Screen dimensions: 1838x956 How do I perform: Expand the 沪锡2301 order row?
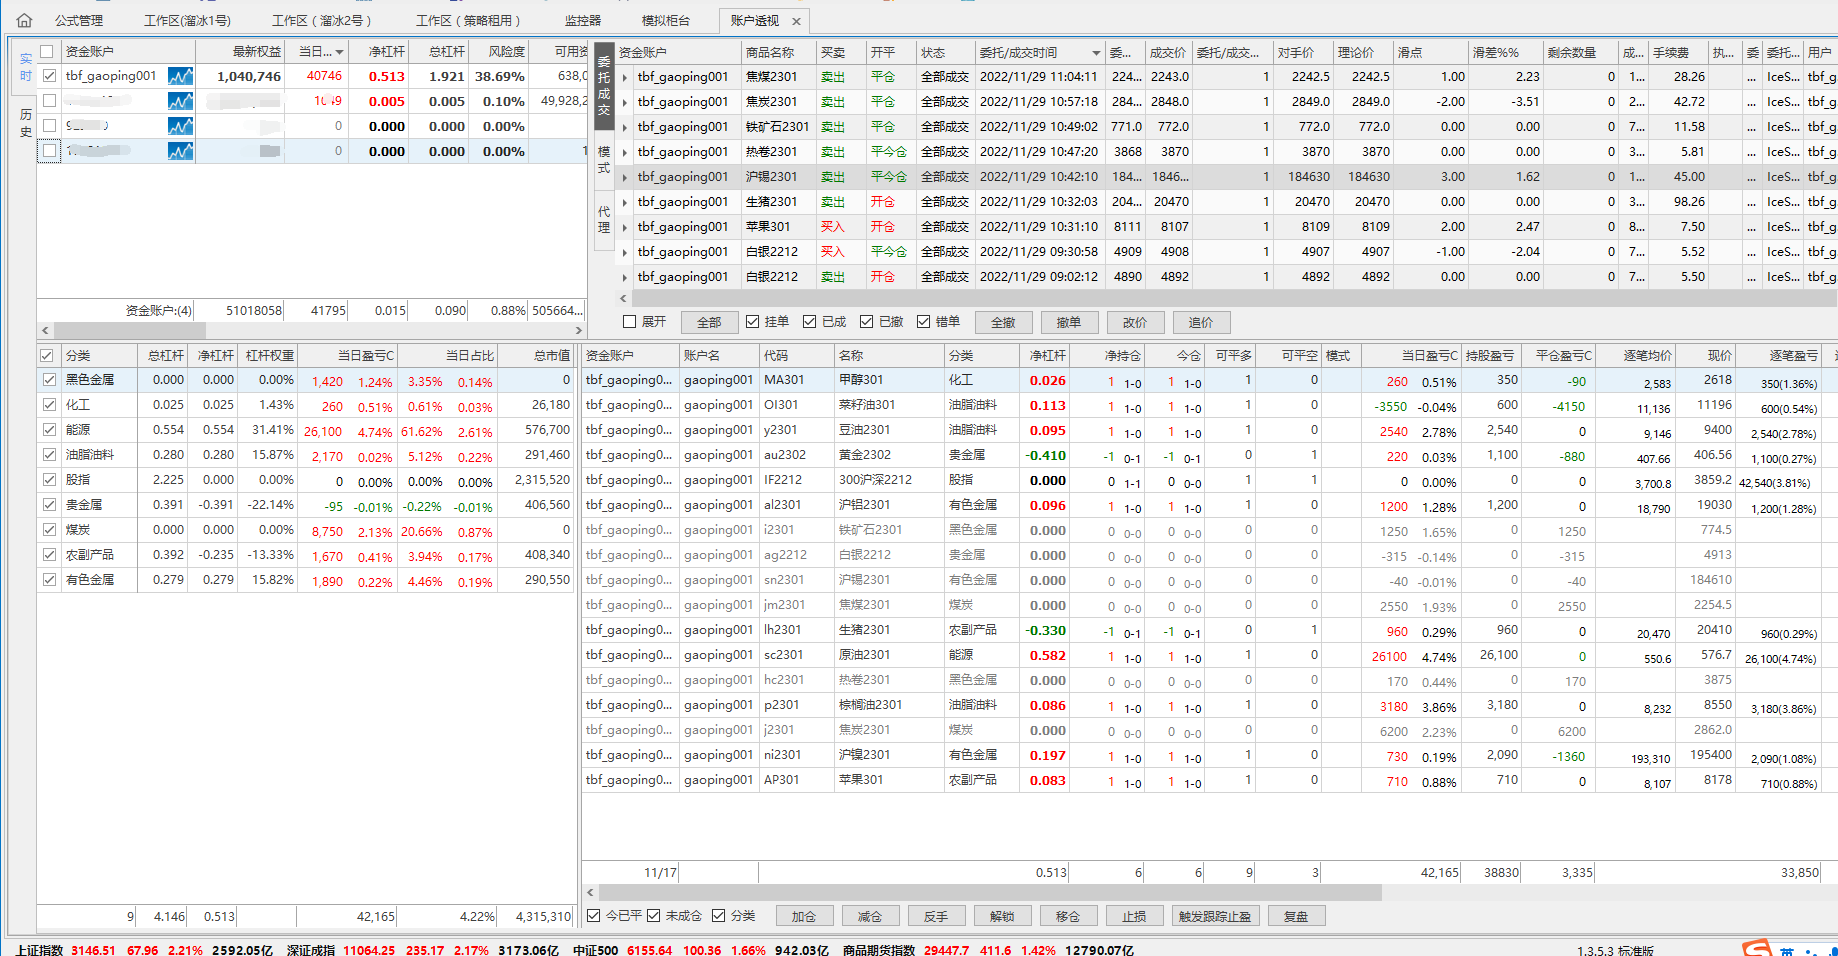pyautogui.click(x=625, y=177)
